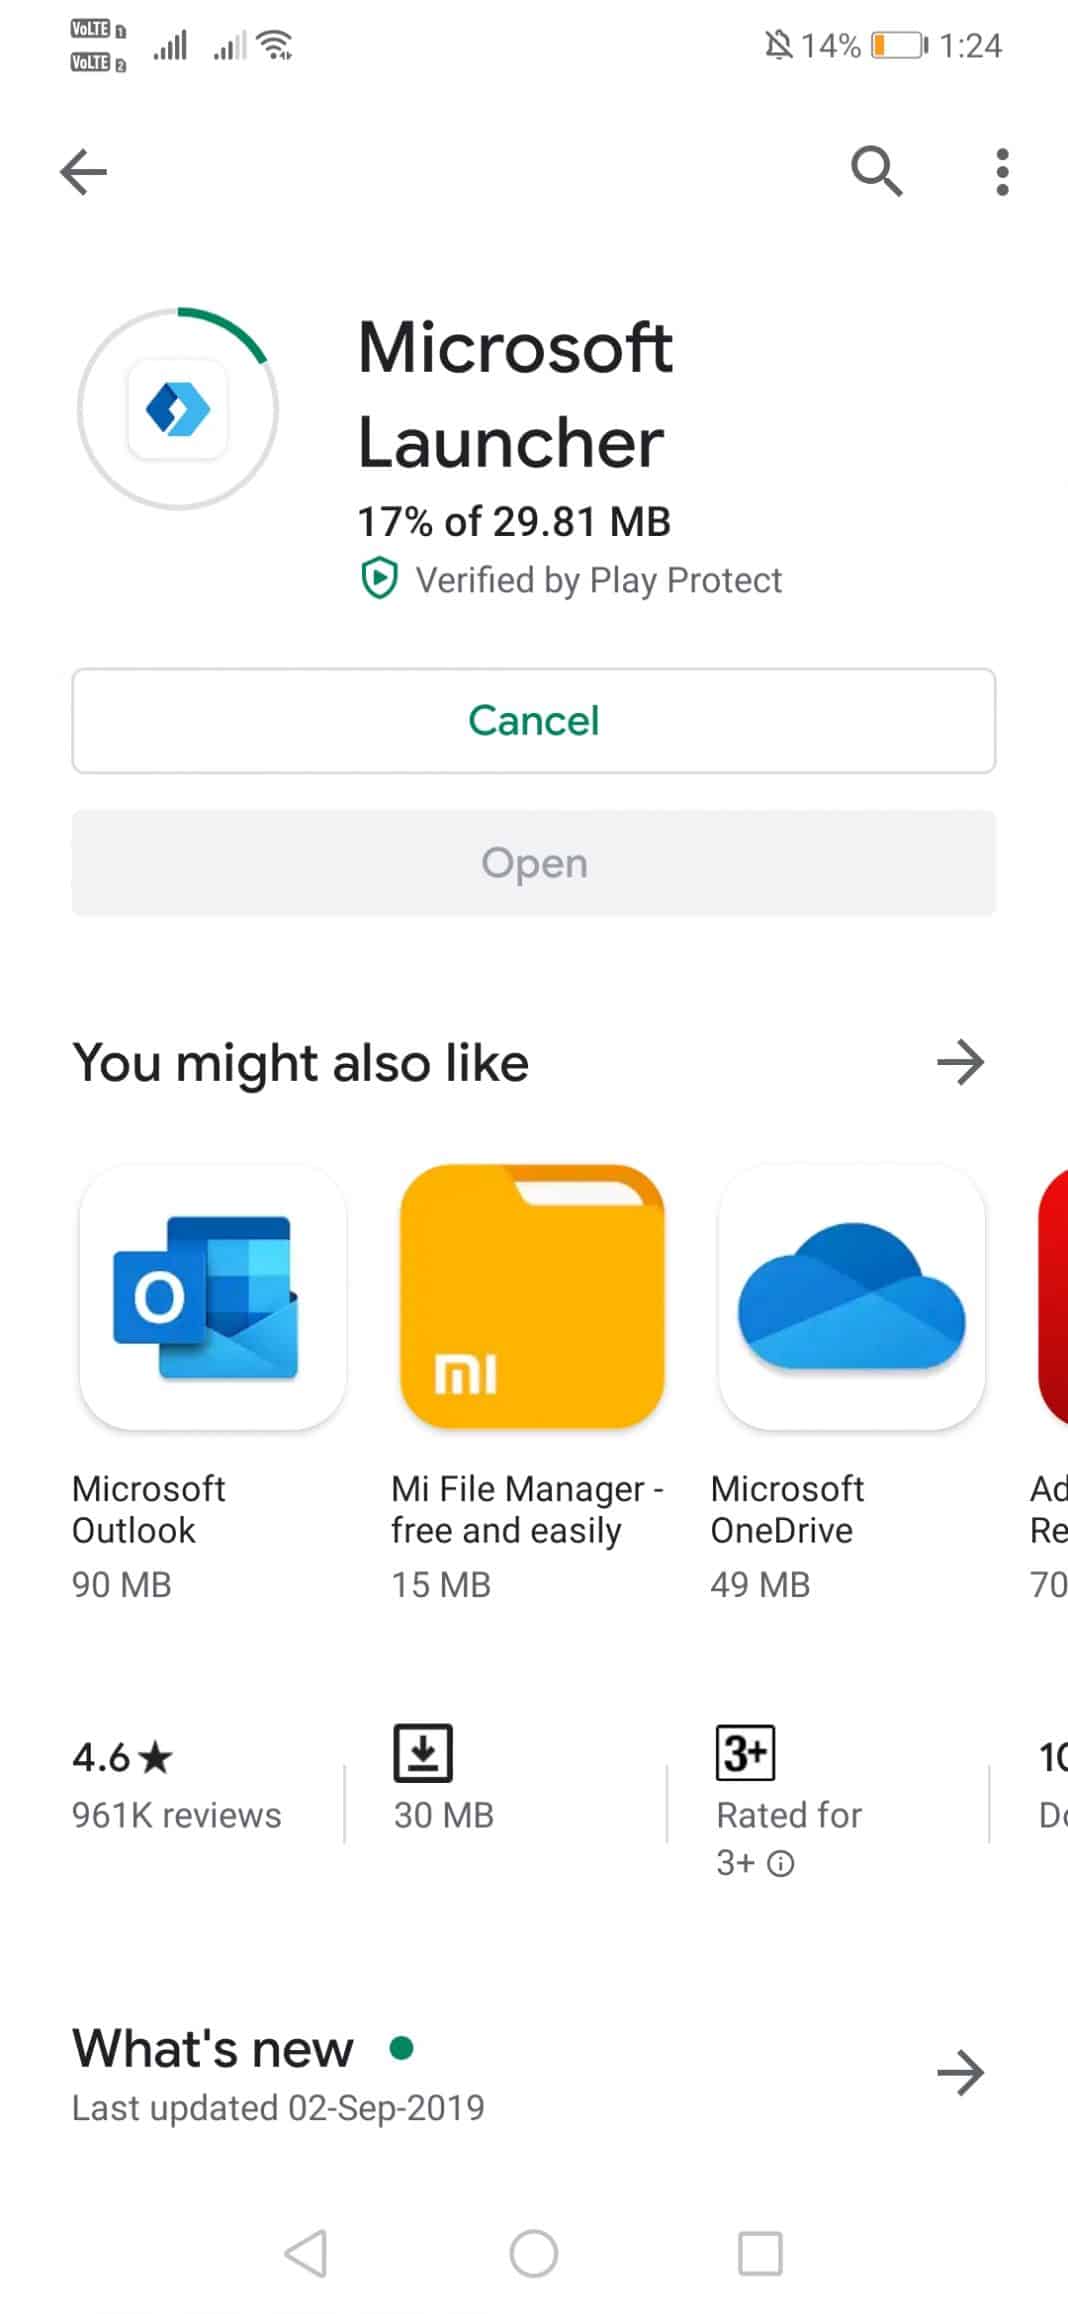Tap the info icon next to 3+ rating
Image resolution: width=1068 pixels, height=2314 pixels.
pos(781,1862)
